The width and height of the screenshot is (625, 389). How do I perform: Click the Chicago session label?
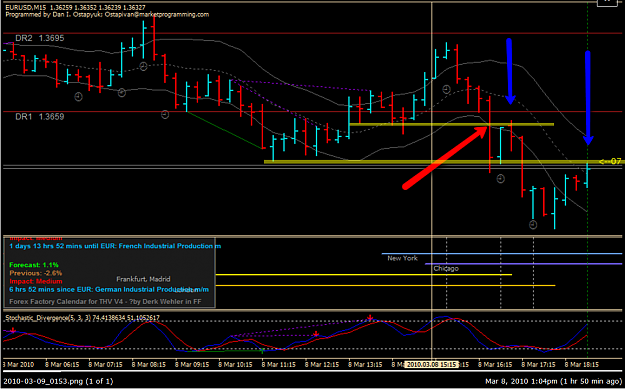446,269
